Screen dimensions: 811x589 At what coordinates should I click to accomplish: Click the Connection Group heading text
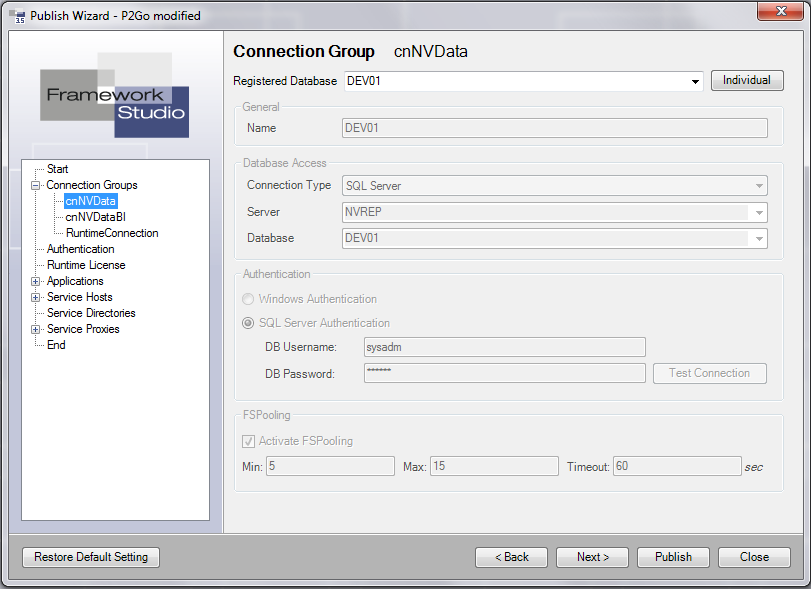point(304,52)
